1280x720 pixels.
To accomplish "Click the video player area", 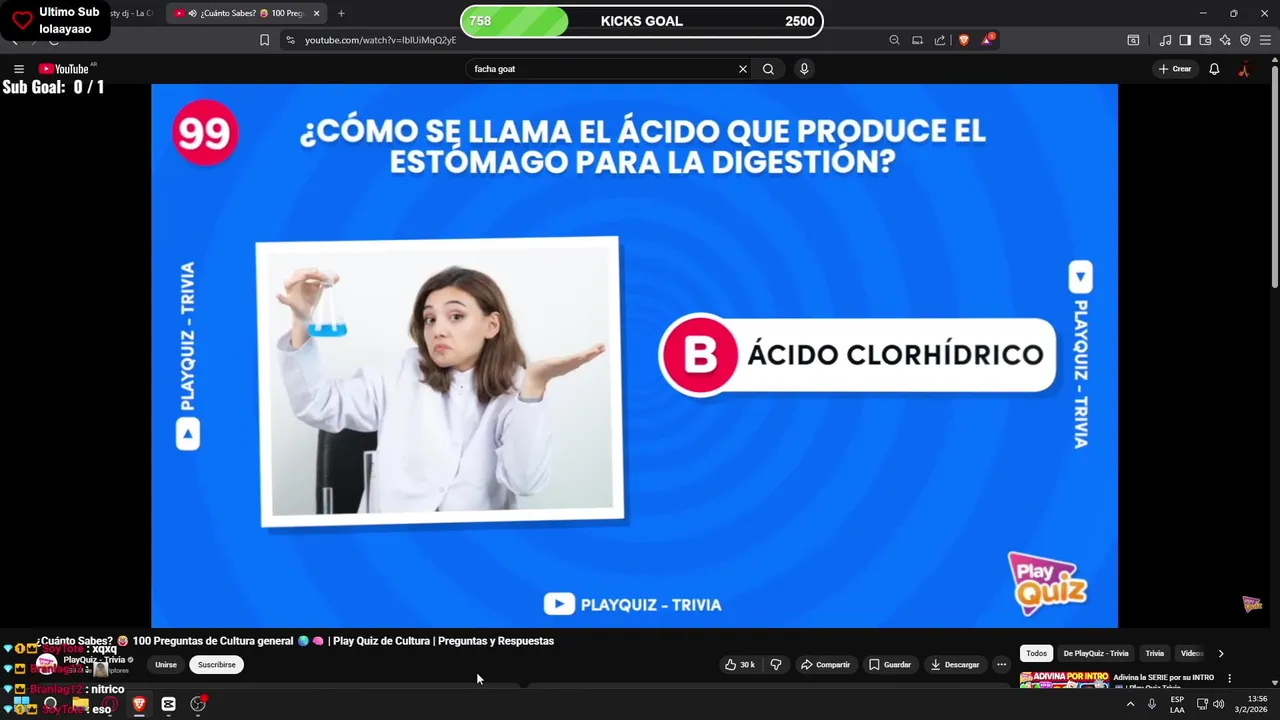I will pos(634,356).
